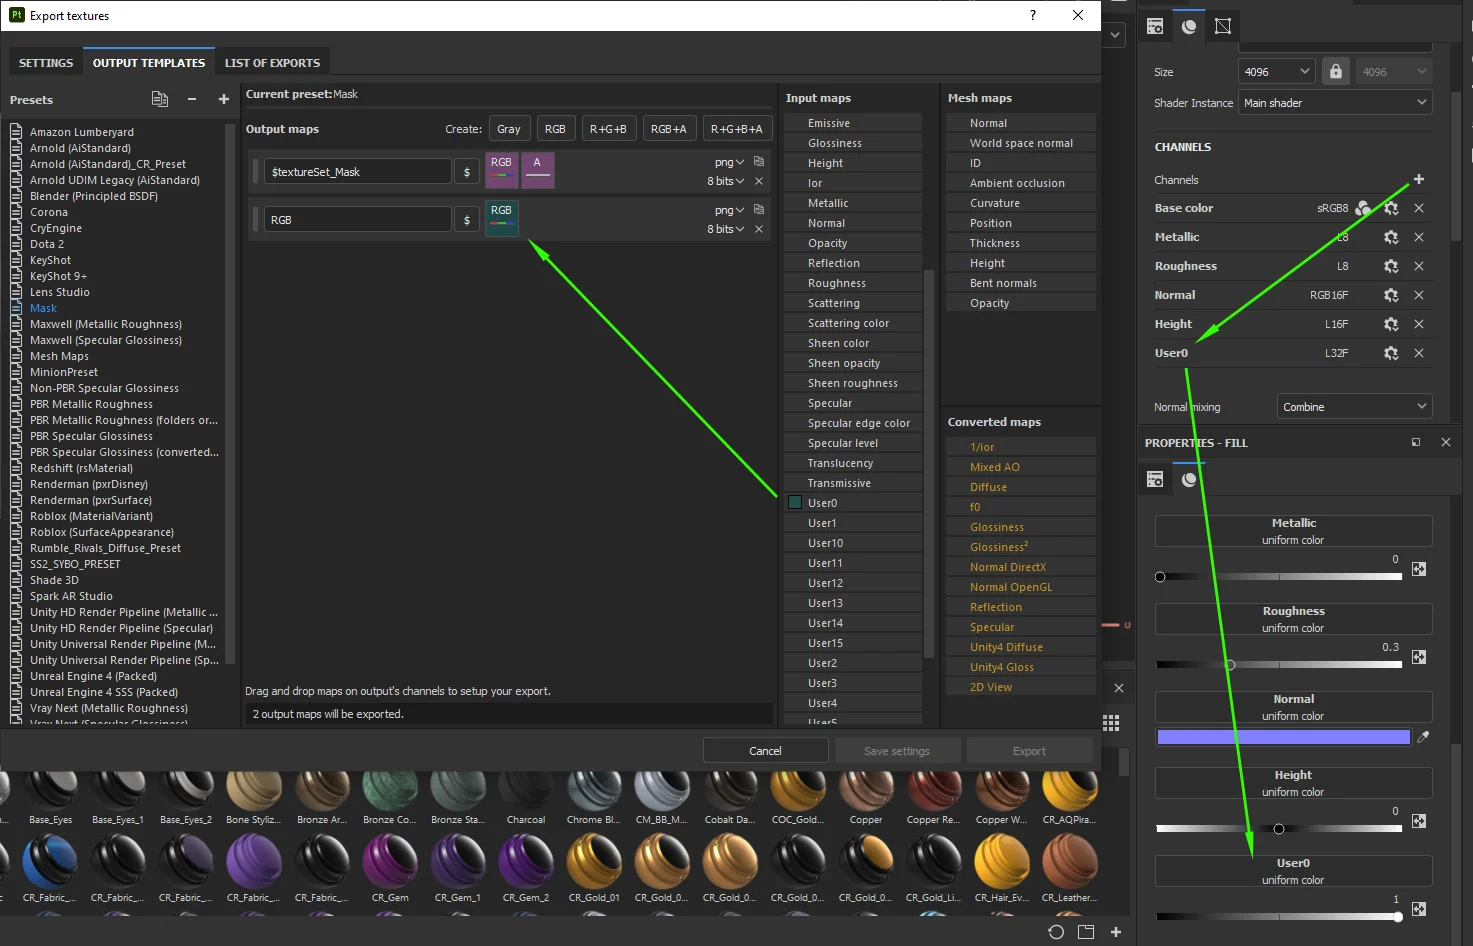Viewport: 1473px width, 946px height.
Task: Open the Size 4096 dropdown
Action: (x=1276, y=71)
